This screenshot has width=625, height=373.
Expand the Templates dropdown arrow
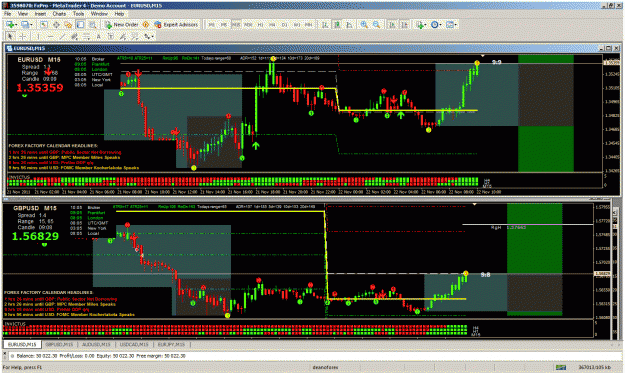pos(456,25)
